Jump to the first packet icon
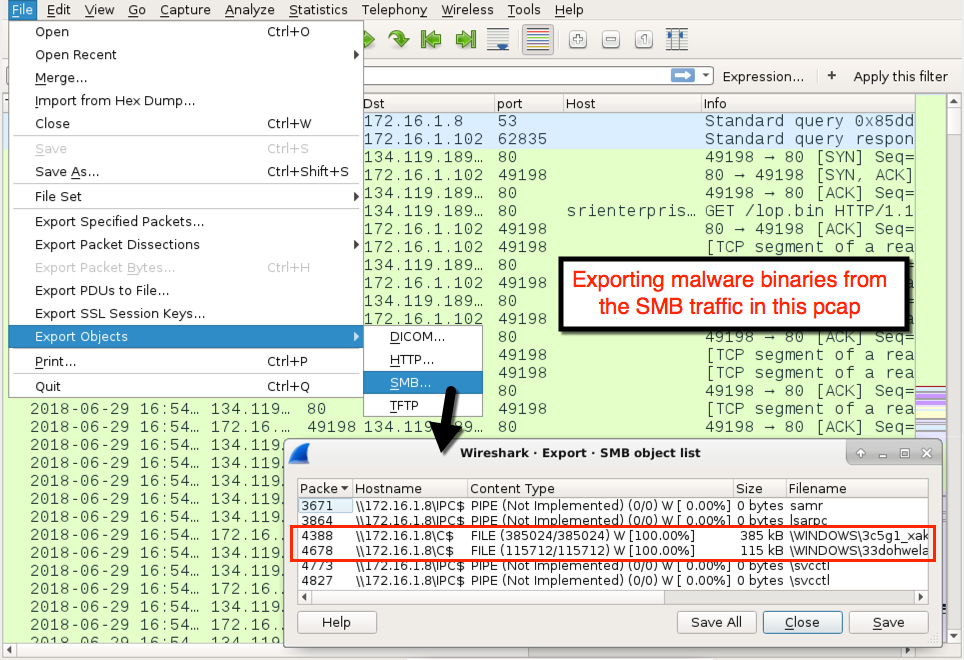This screenshot has width=964, height=660. pos(431,40)
